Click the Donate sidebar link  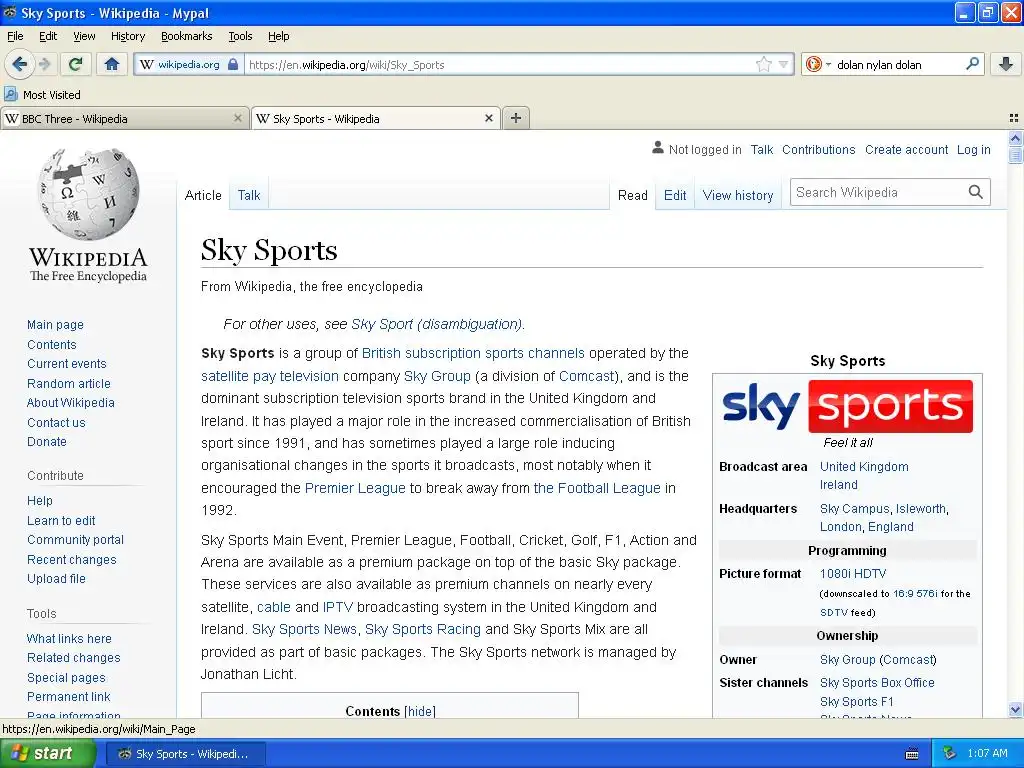point(46,441)
